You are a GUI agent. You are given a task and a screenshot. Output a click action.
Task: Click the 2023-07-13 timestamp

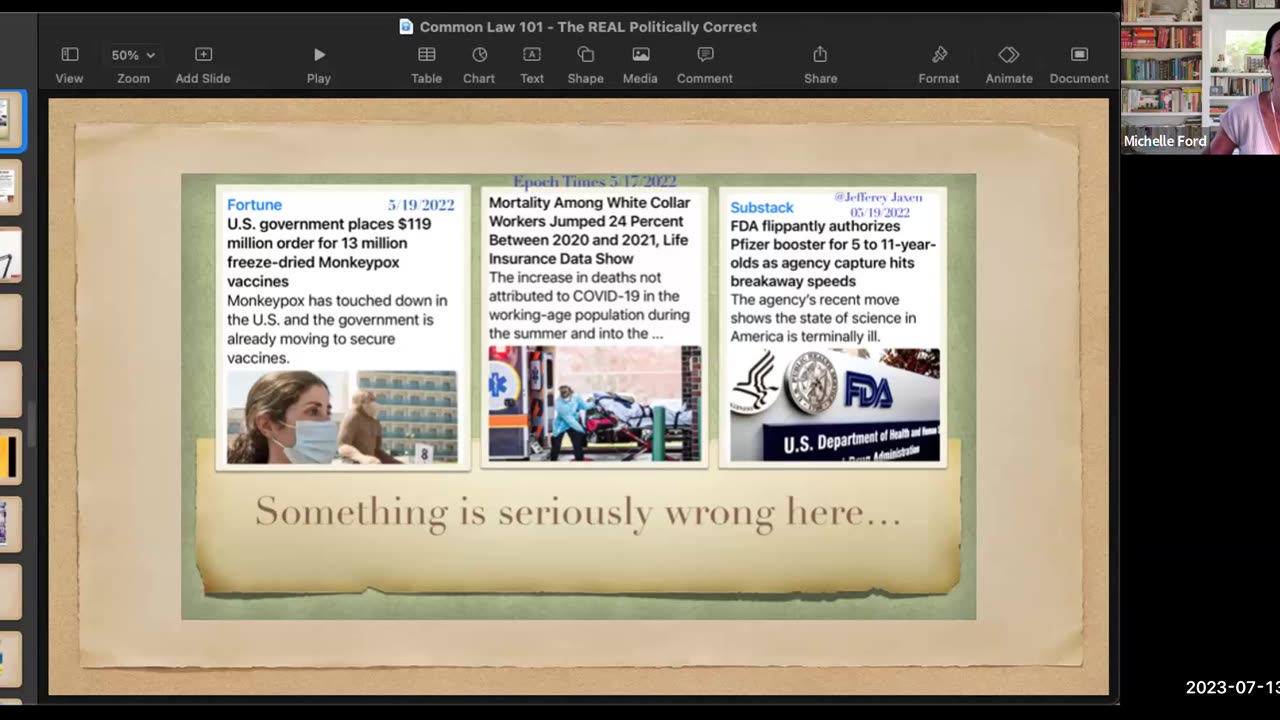click(x=1232, y=687)
